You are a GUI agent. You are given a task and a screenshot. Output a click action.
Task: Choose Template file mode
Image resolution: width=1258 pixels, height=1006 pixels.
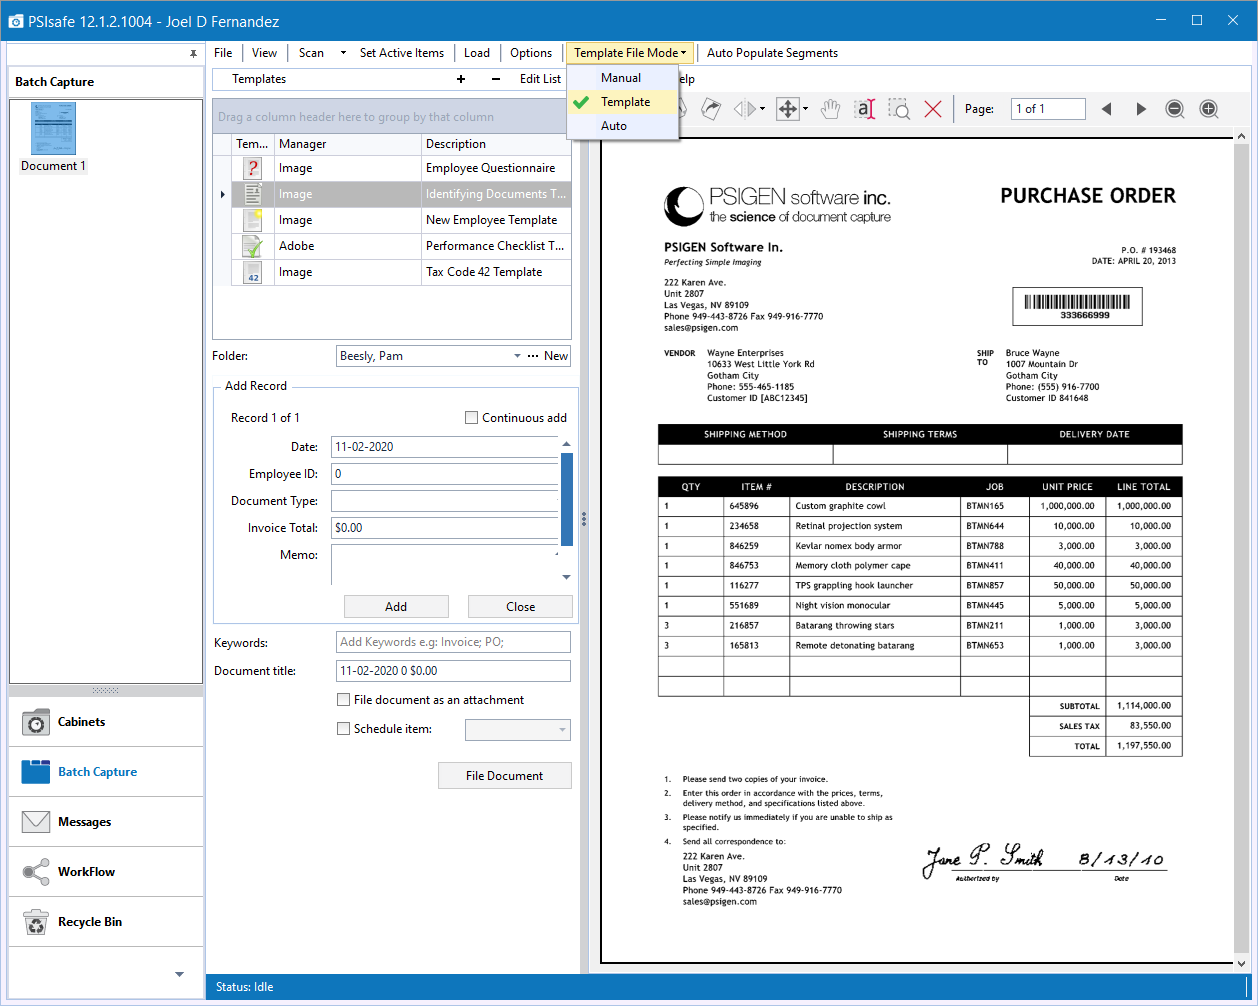tap(623, 102)
